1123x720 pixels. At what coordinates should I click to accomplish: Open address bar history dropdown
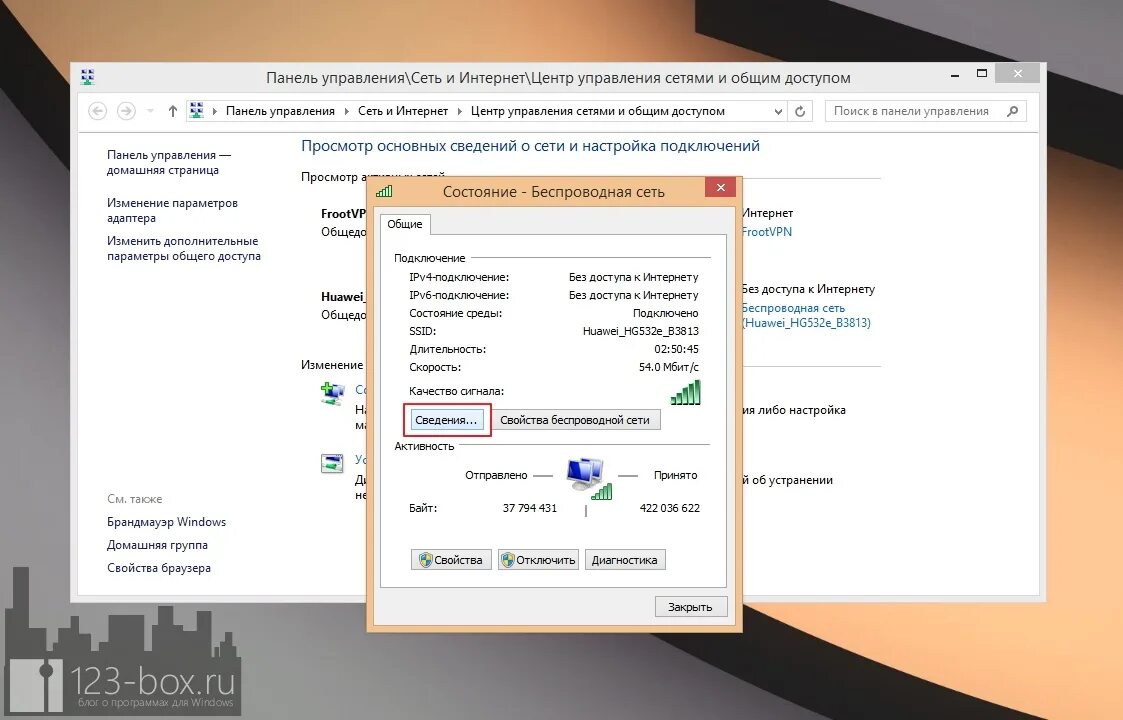[779, 111]
